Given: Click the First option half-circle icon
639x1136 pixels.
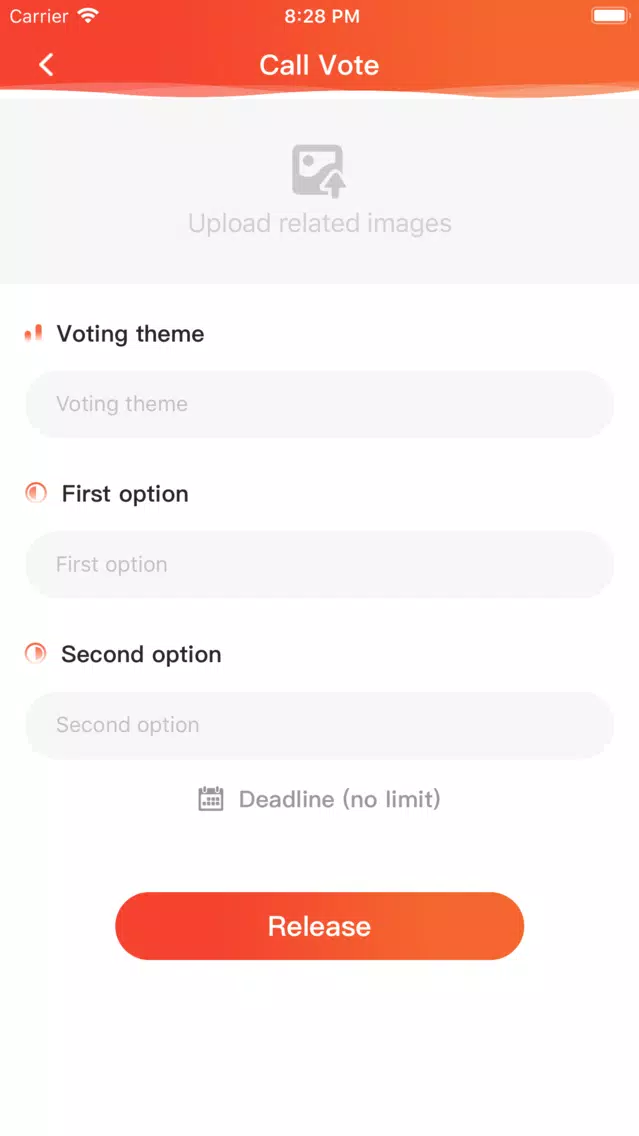Looking at the screenshot, I should (36, 493).
